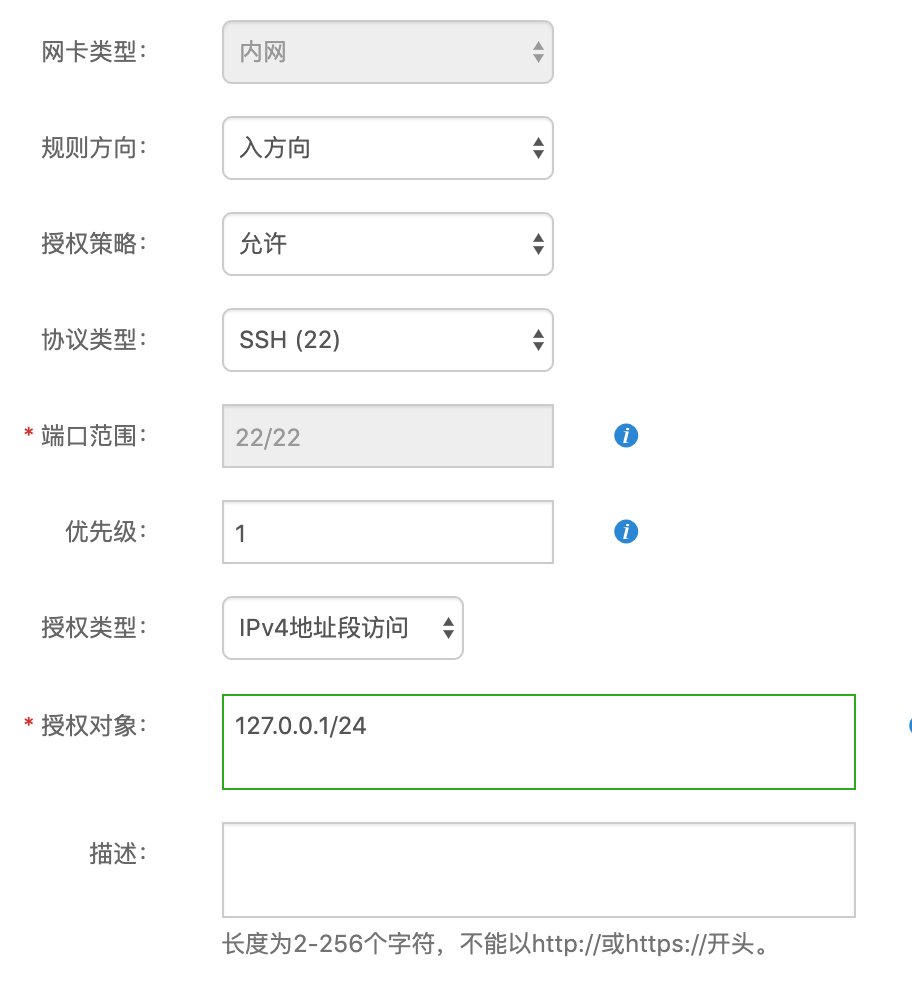Click the up-down arrows on 规则方向 select
912x998 pixels.
click(538, 148)
